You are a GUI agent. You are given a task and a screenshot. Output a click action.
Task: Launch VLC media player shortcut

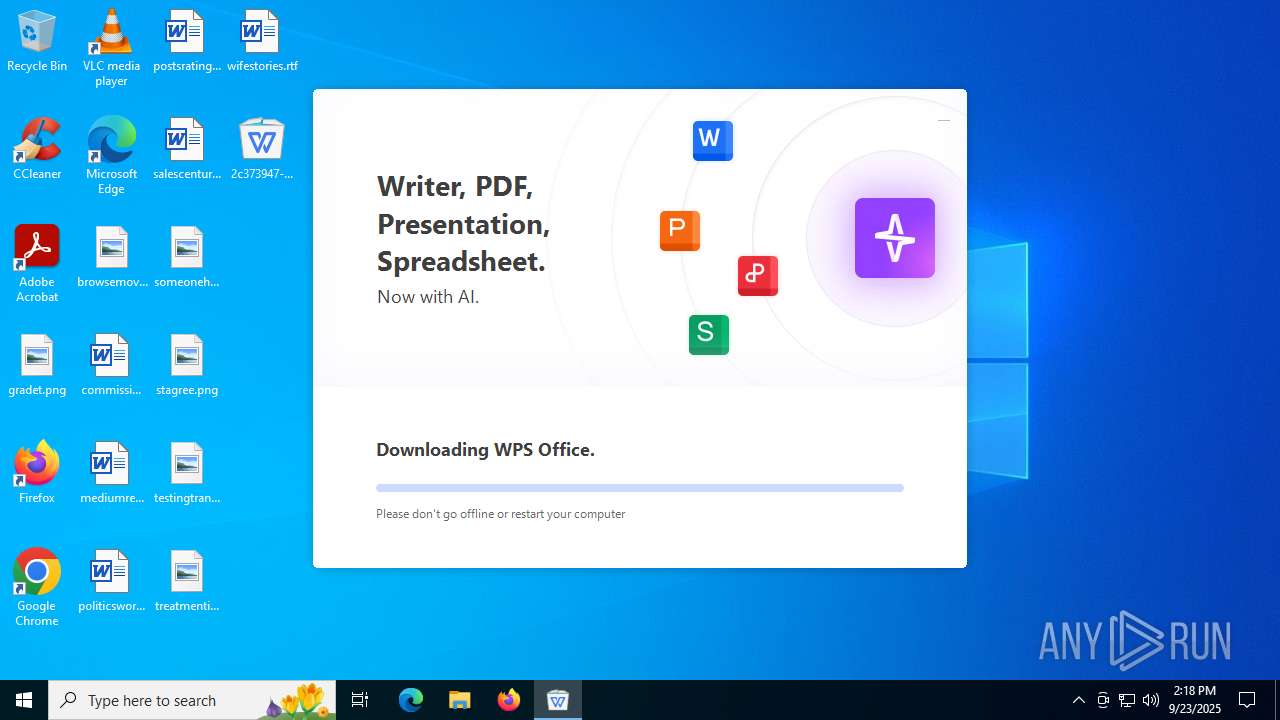[x=111, y=48]
